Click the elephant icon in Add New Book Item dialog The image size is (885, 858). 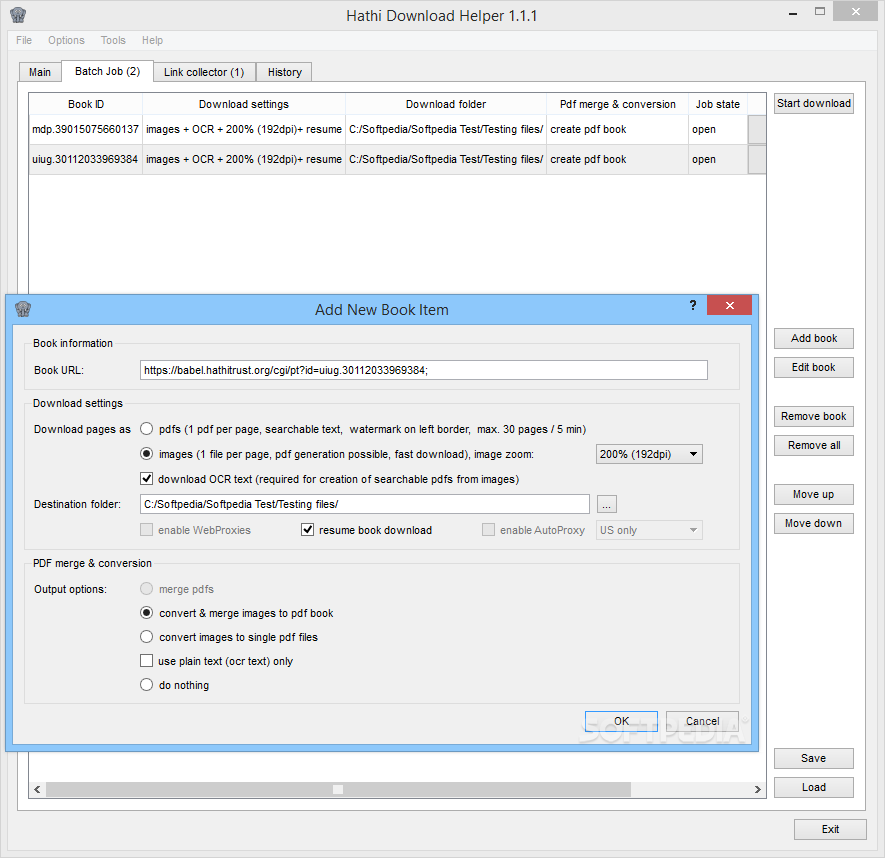[x=23, y=309]
